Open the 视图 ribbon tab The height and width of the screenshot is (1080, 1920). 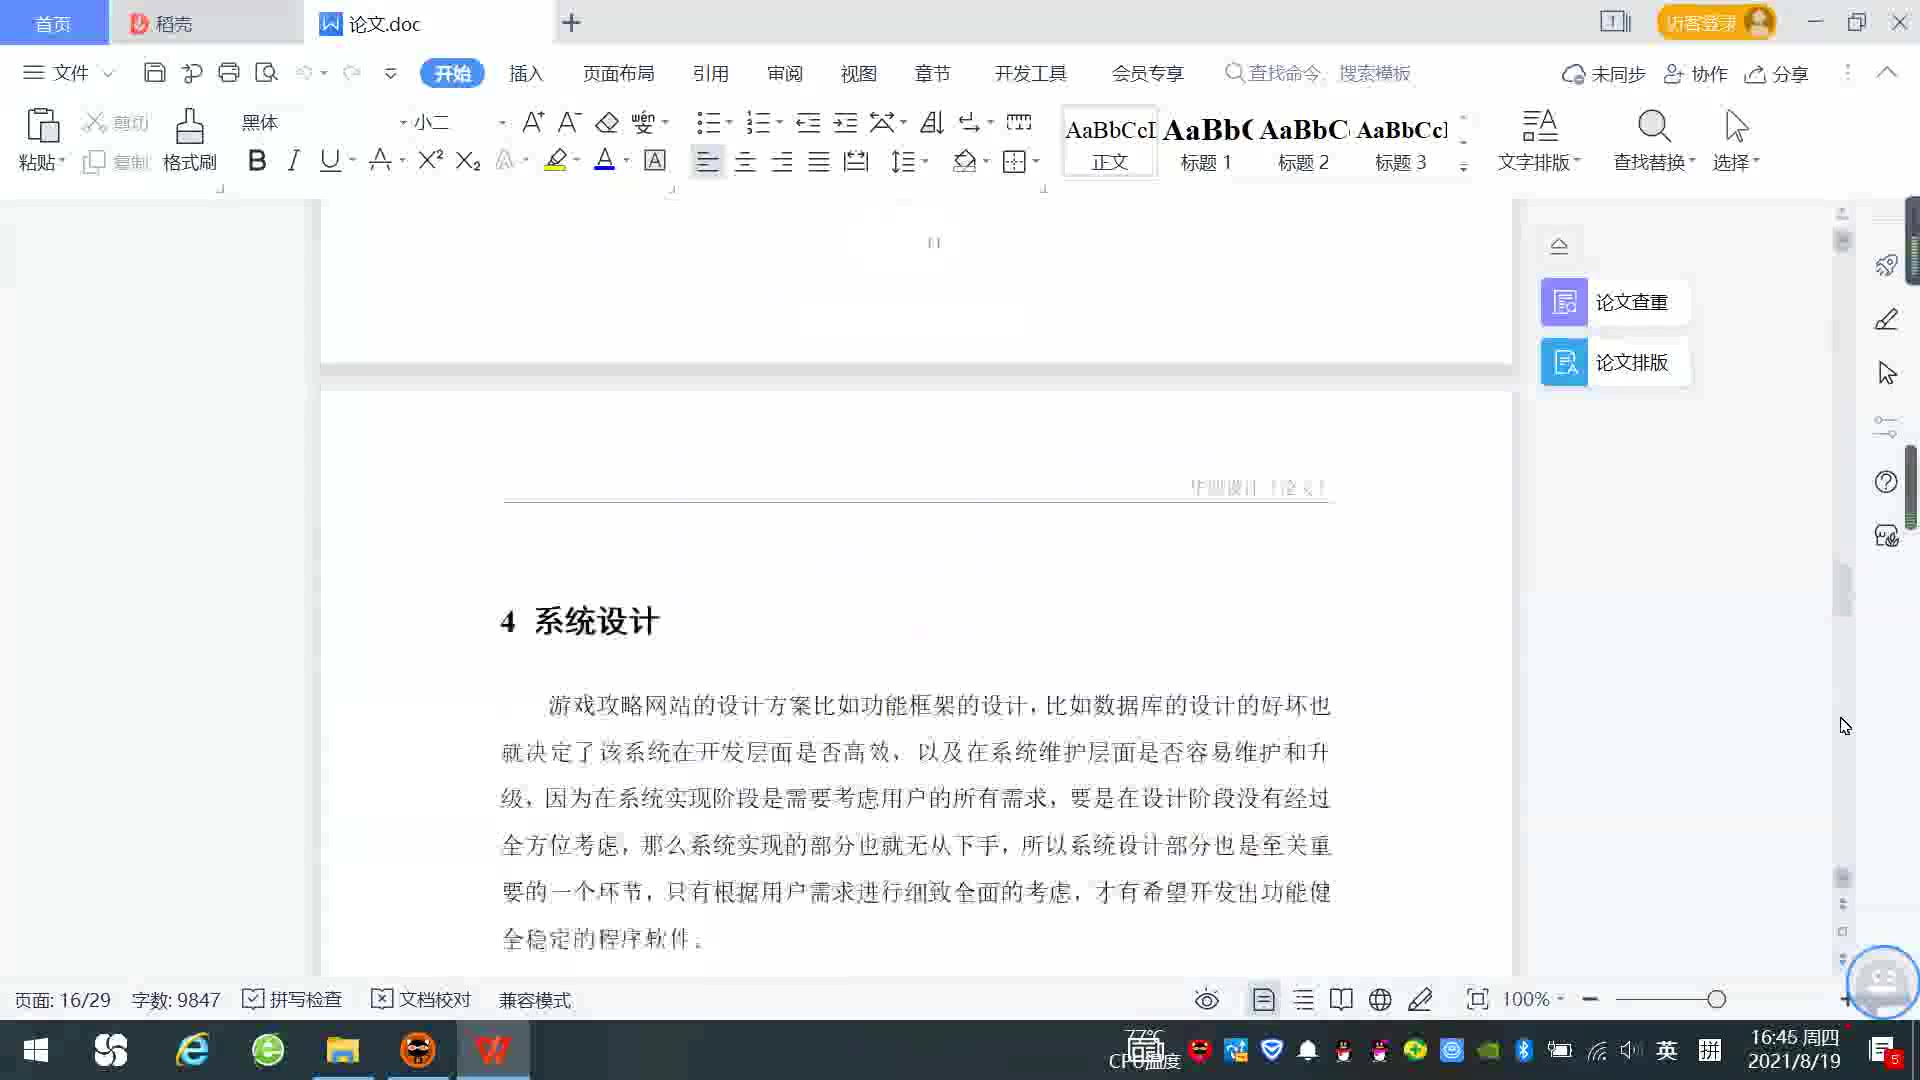[858, 74]
